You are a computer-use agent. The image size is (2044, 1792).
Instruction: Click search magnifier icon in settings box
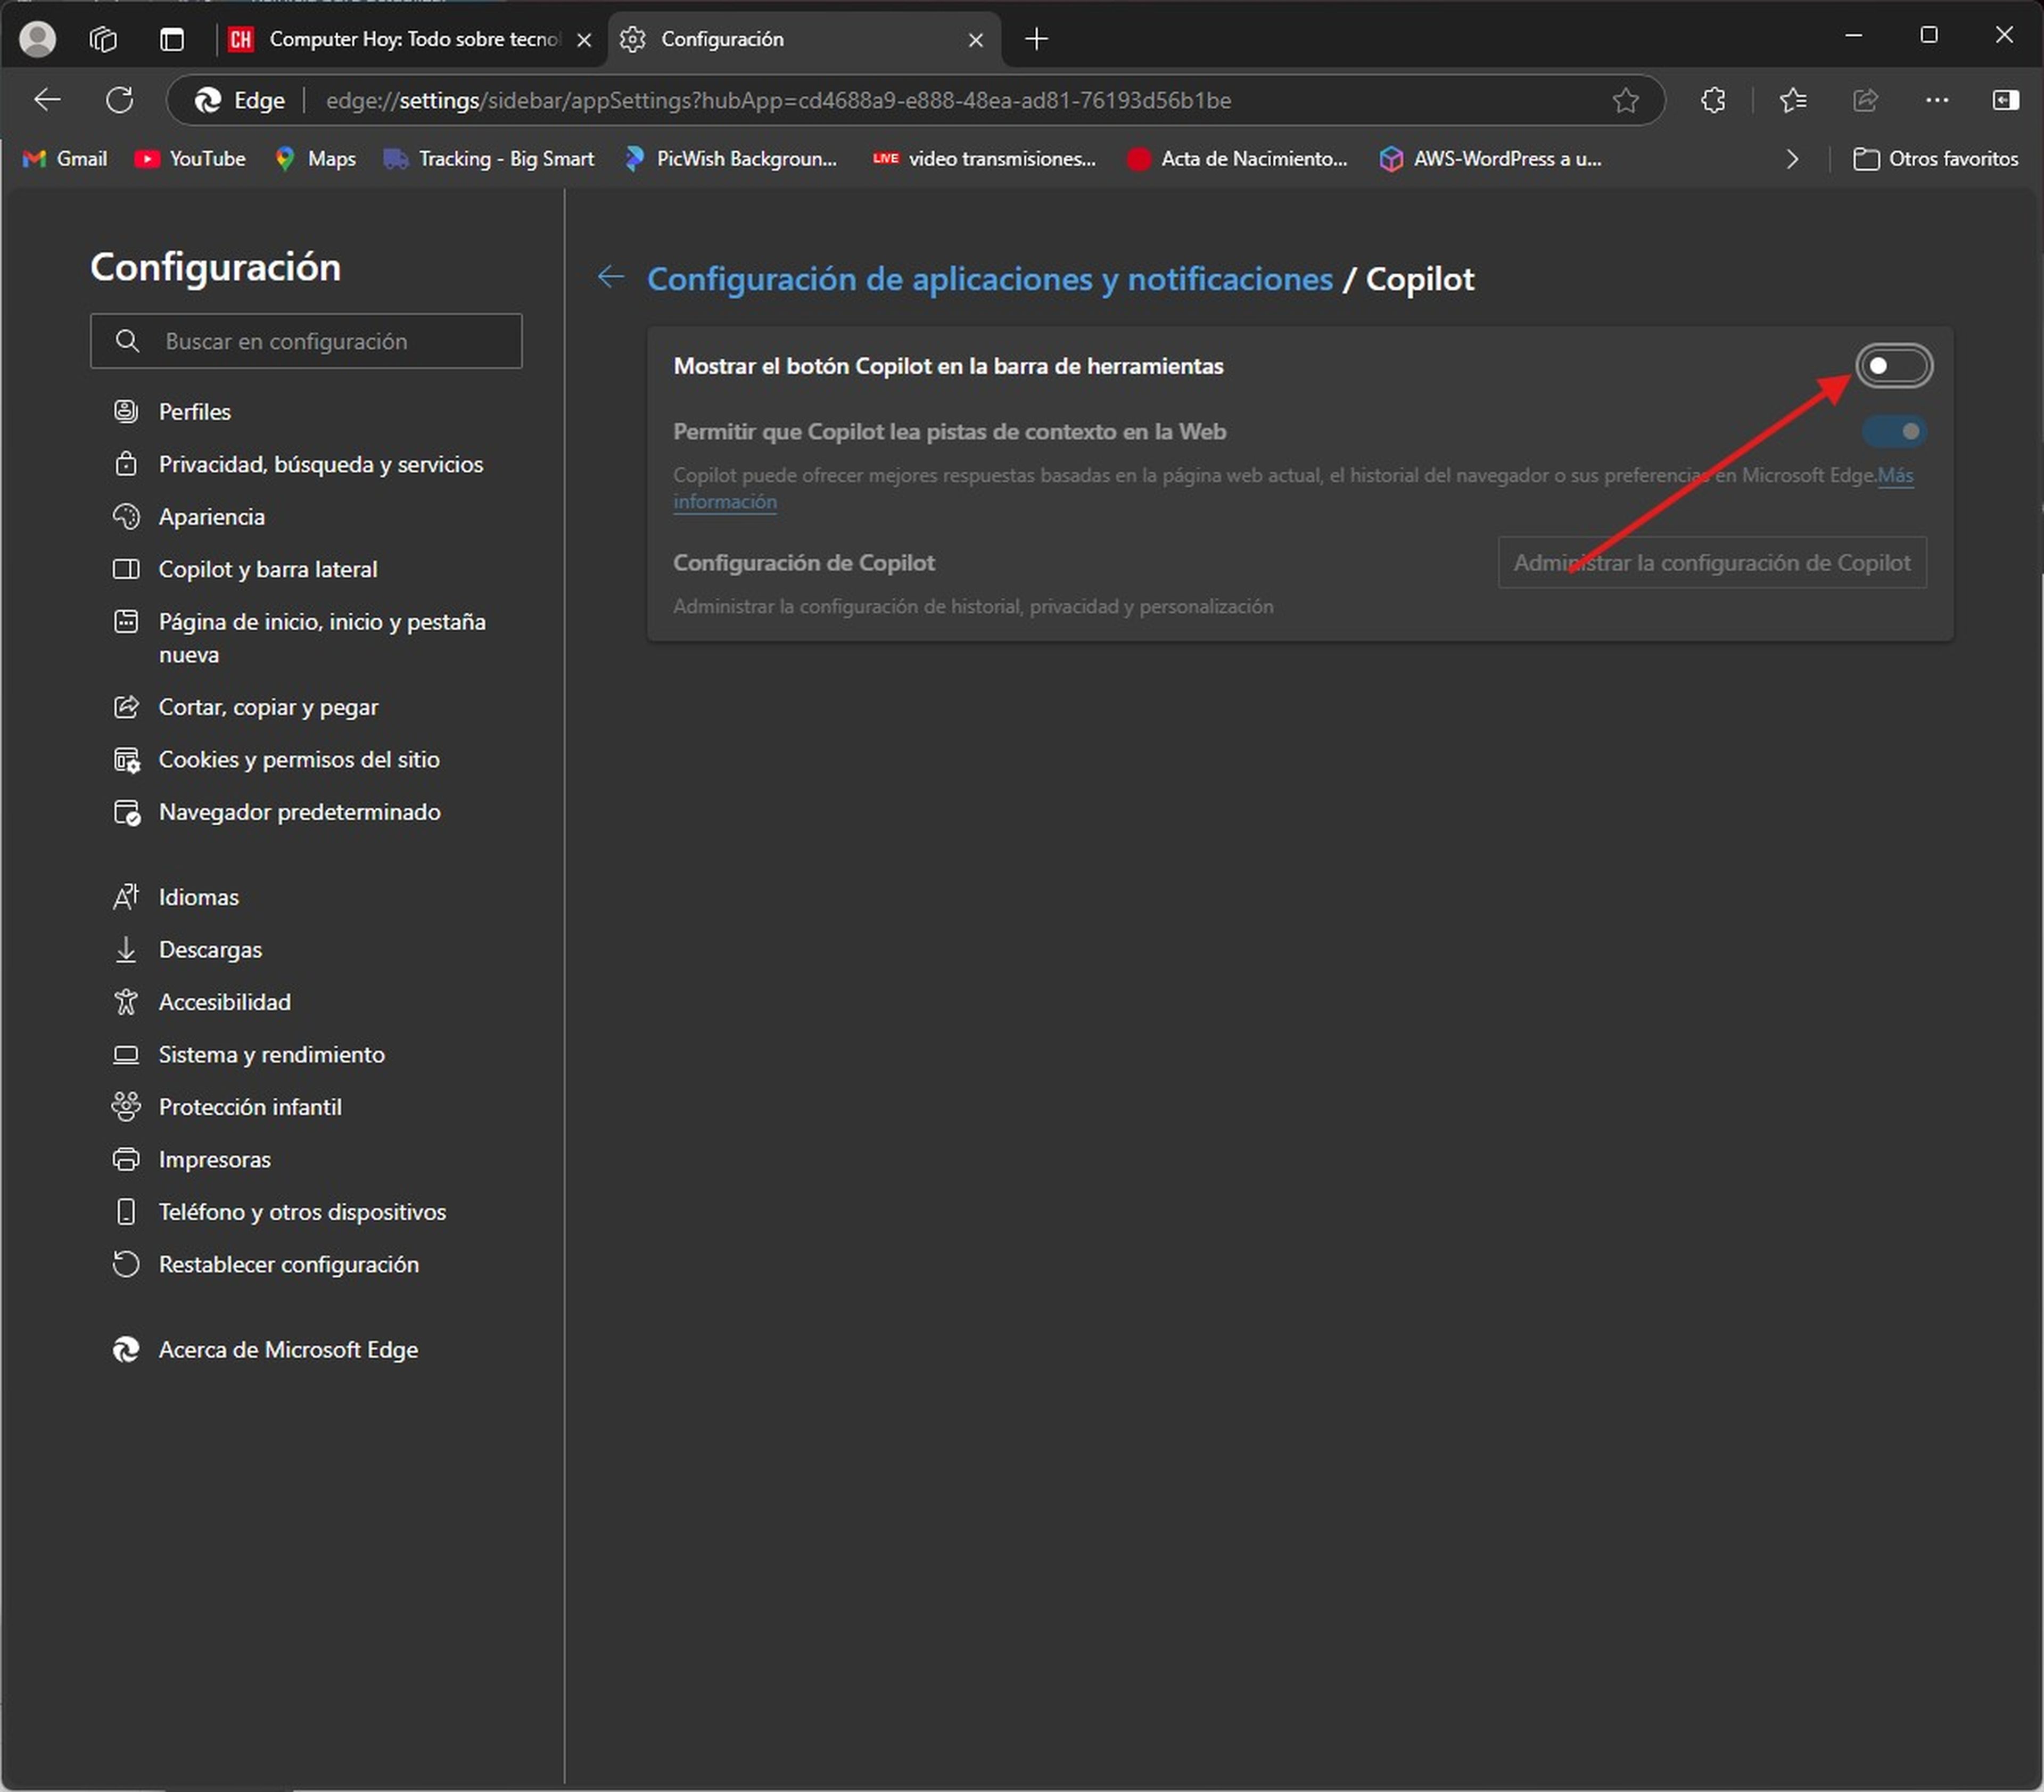click(x=127, y=341)
